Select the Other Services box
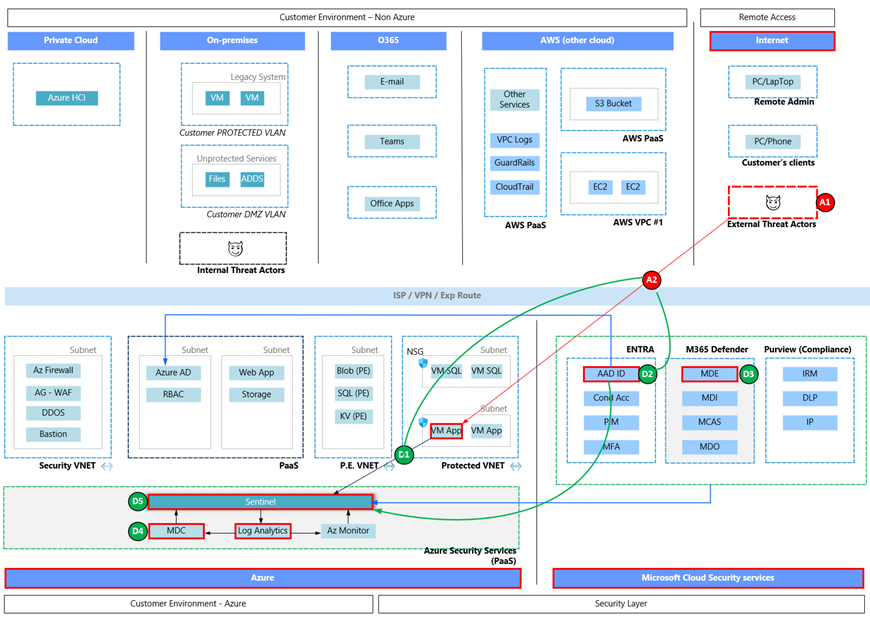Image resolution: width=870 pixels, height=618 pixels. (x=514, y=100)
